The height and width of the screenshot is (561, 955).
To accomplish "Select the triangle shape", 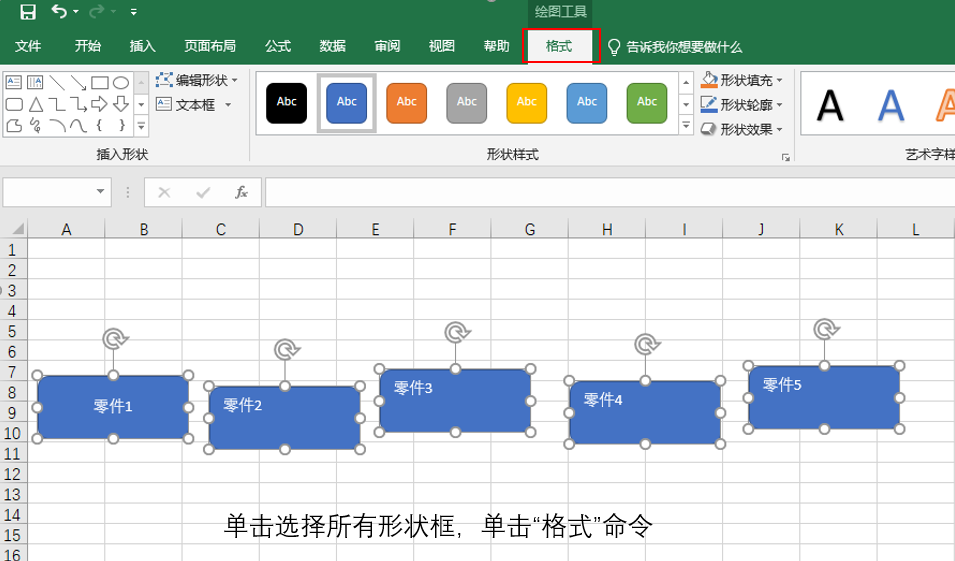I will (36, 104).
